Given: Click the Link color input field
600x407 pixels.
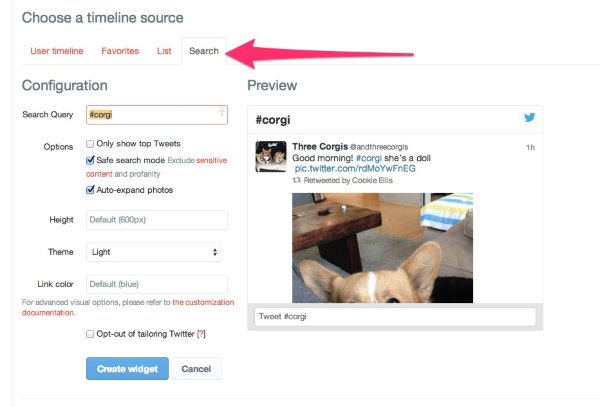Looking at the screenshot, I should coord(156,284).
